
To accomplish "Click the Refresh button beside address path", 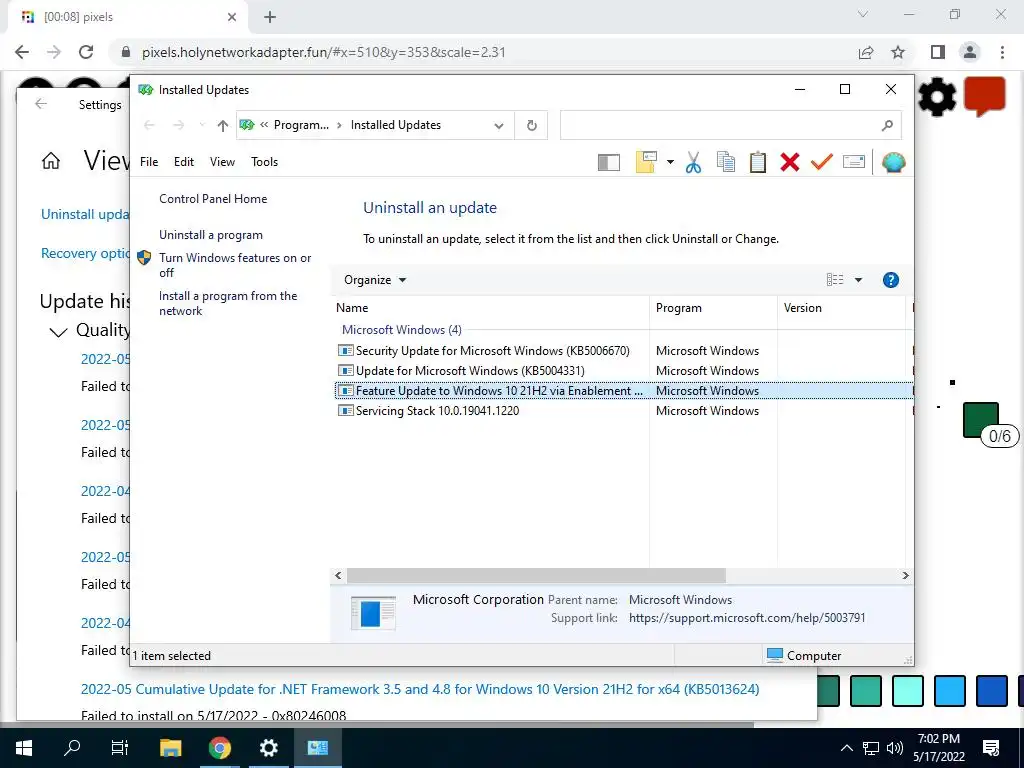I will pyautogui.click(x=532, y=125).
